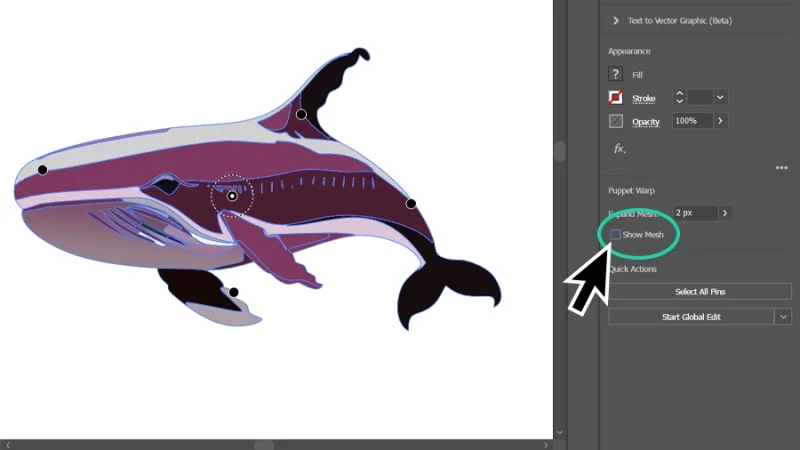
Task: Click the Select All Pins button
Action: (699, 291)
